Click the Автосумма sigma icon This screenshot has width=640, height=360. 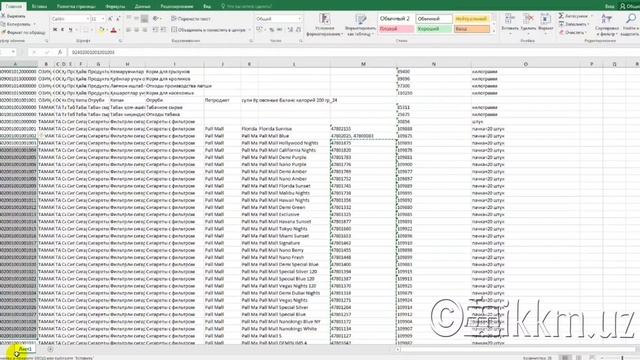coord(561,16)
